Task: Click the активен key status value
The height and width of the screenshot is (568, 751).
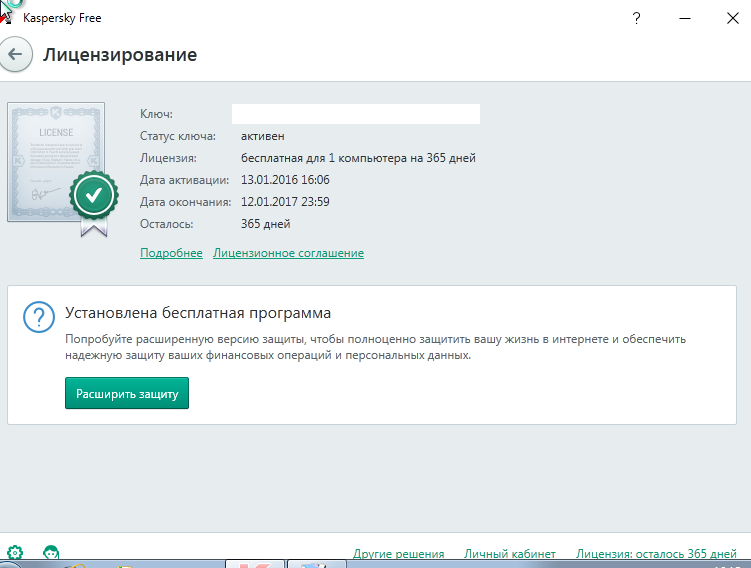Action: pos(262,136)
